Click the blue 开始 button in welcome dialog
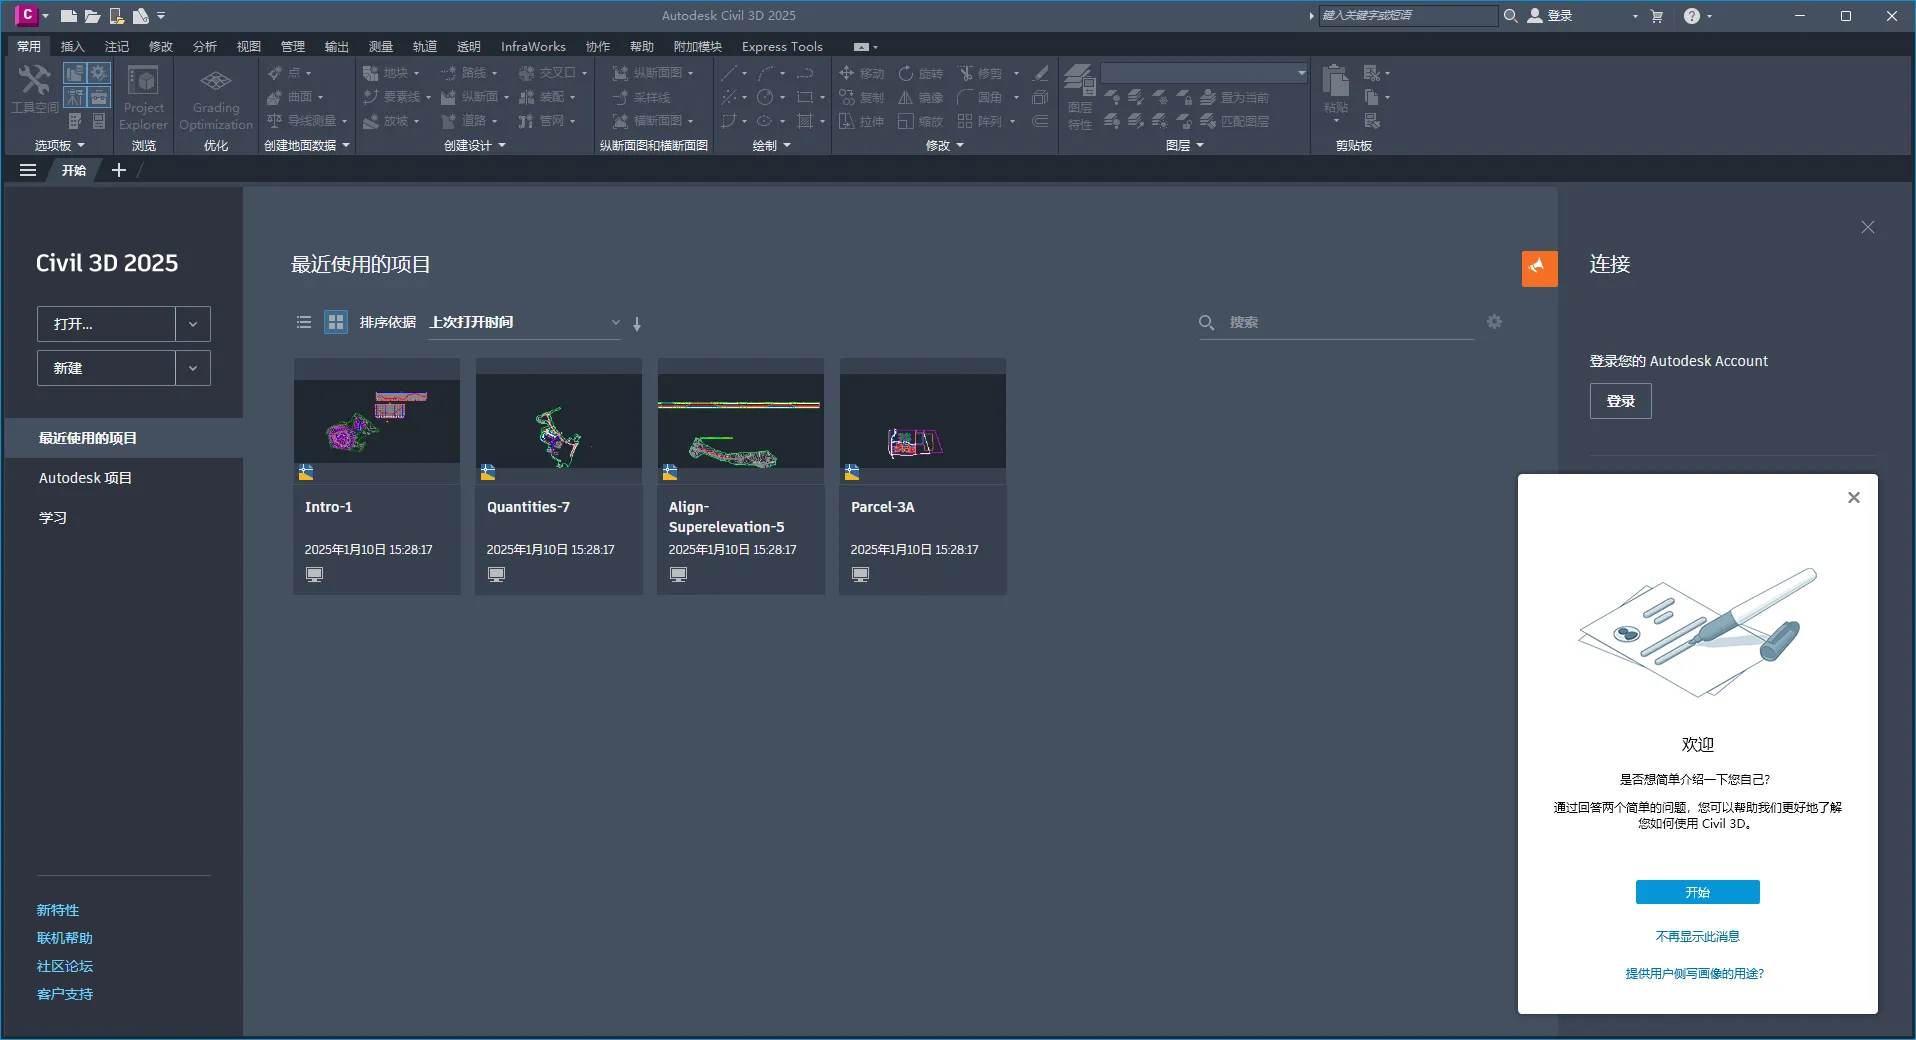The image size is (1916, 1040). pos(1697,892)
